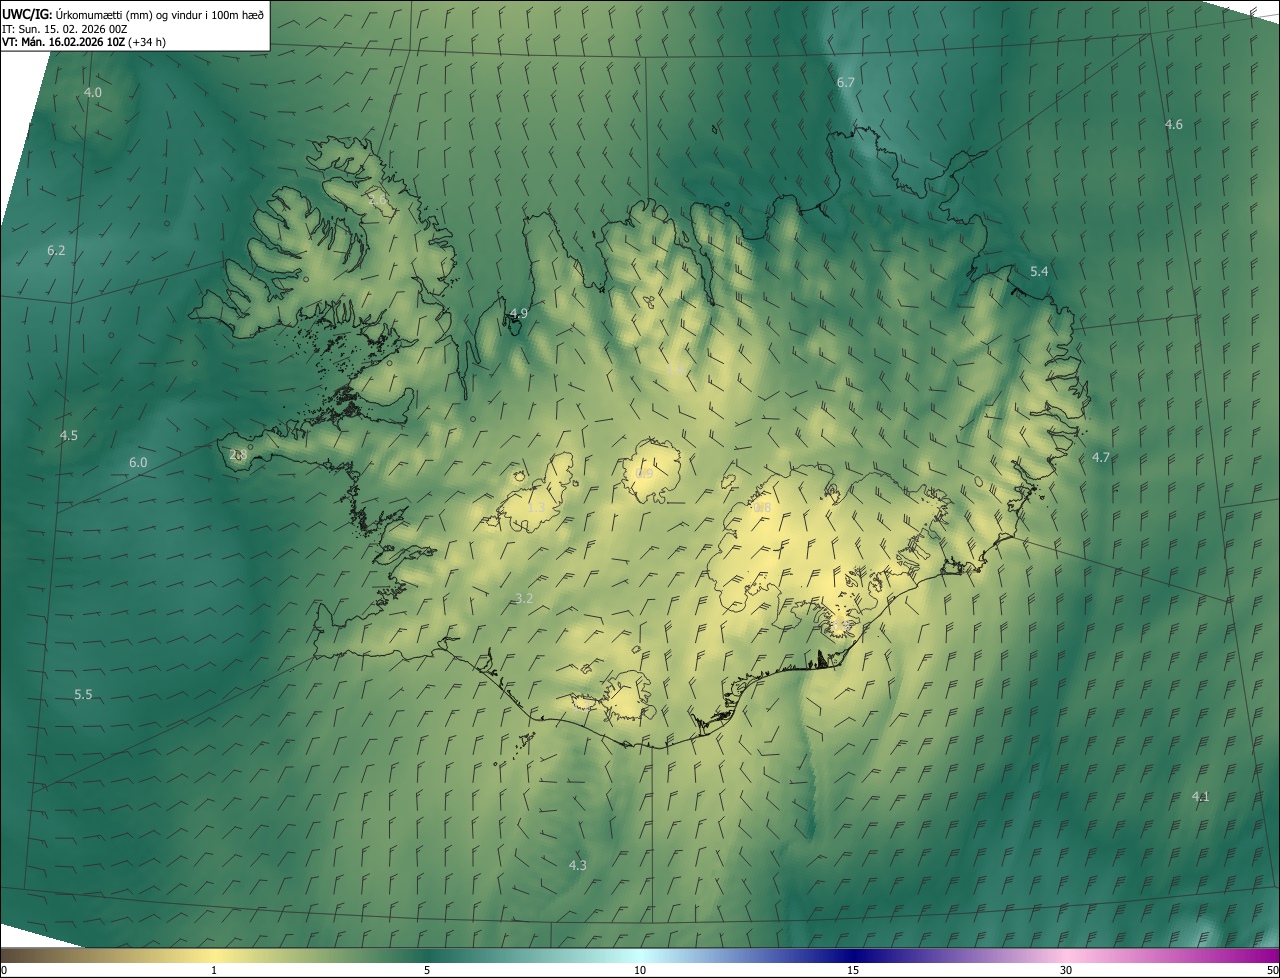
Task: Click the map value label 4.6
Action: coord(1174,124)
